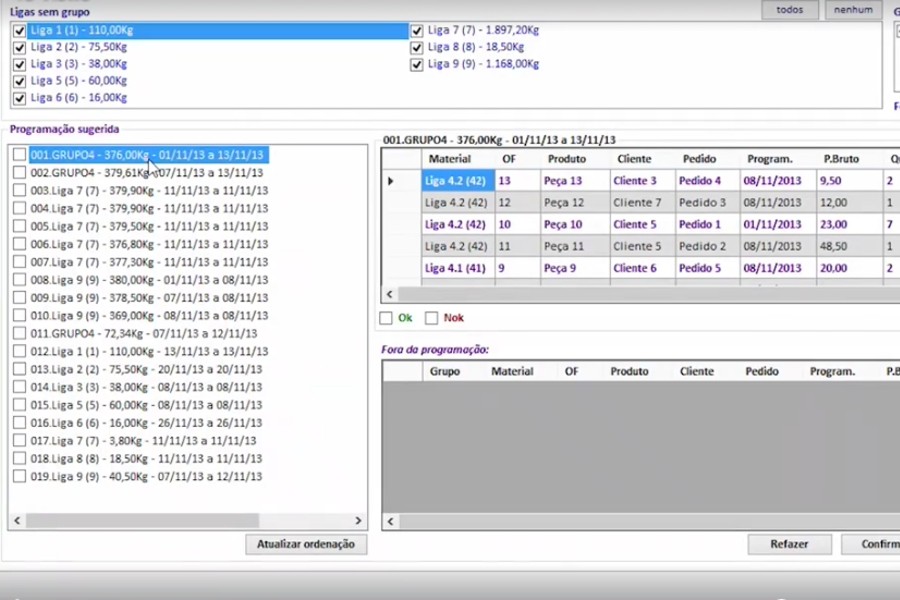The width and height of the screenshot is (900, 600).
Task: Check the 001.GRUPO4 - 376,00Kg item
Action: (x=19, y=155)
